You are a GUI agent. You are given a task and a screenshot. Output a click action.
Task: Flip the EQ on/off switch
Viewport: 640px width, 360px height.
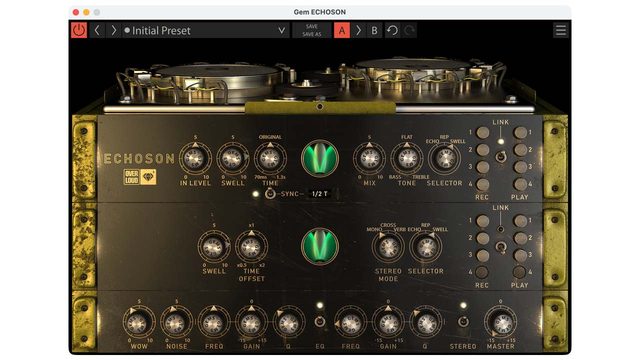tap(320, 322)
